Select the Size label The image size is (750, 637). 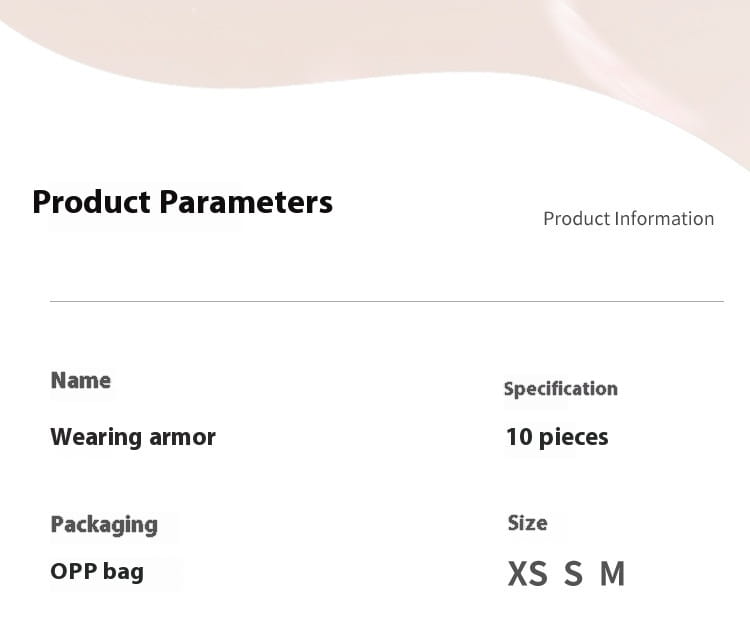coord(527,523)
